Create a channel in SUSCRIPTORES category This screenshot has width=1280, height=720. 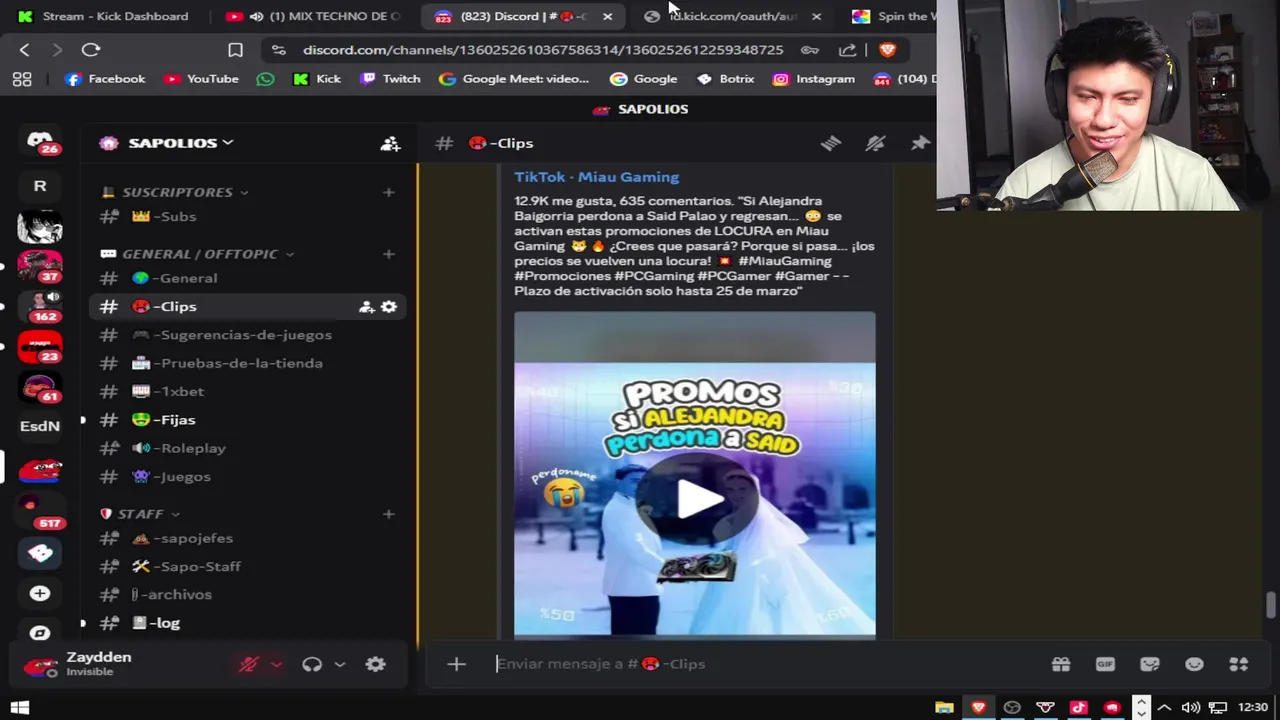389,192
